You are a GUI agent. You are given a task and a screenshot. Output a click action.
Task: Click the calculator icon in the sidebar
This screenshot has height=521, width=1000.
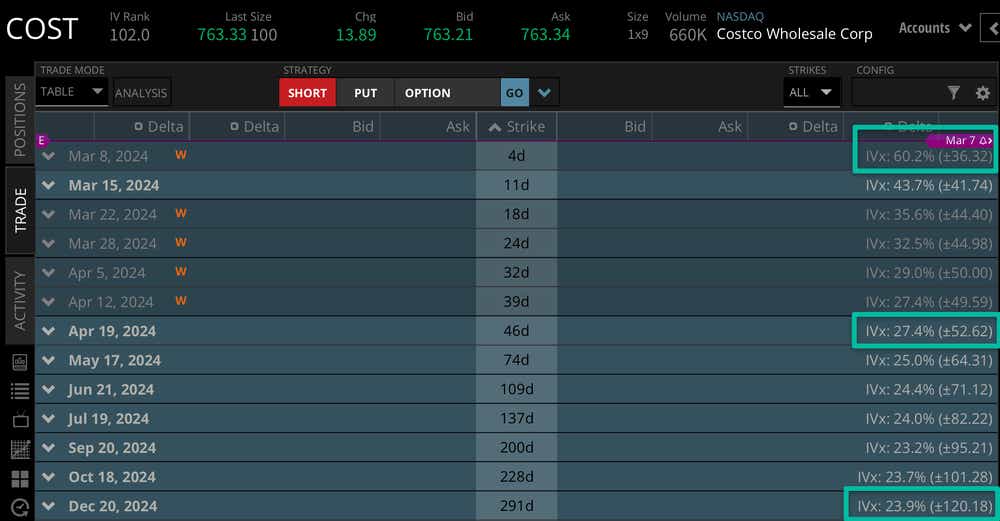coord(19,361)
